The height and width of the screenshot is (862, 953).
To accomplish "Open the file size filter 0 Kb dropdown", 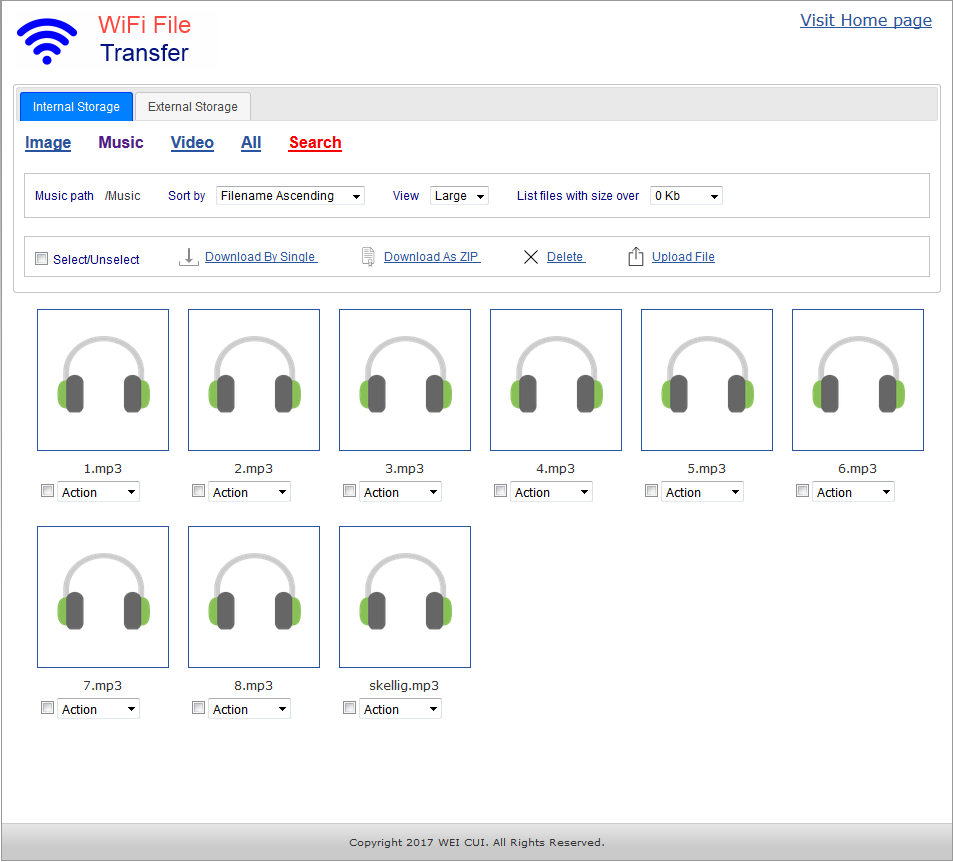I will tap(686, 196).
